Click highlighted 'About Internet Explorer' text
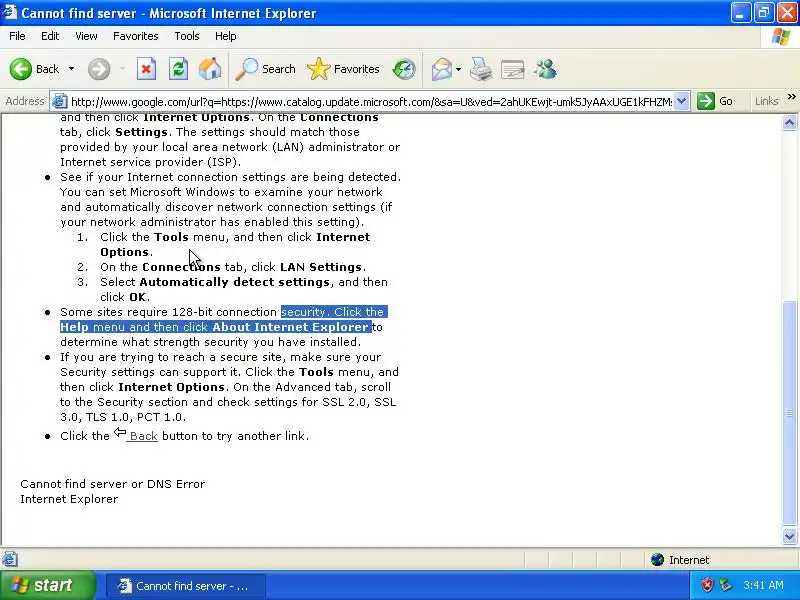800x600 pixels. [x=290, y=327]
